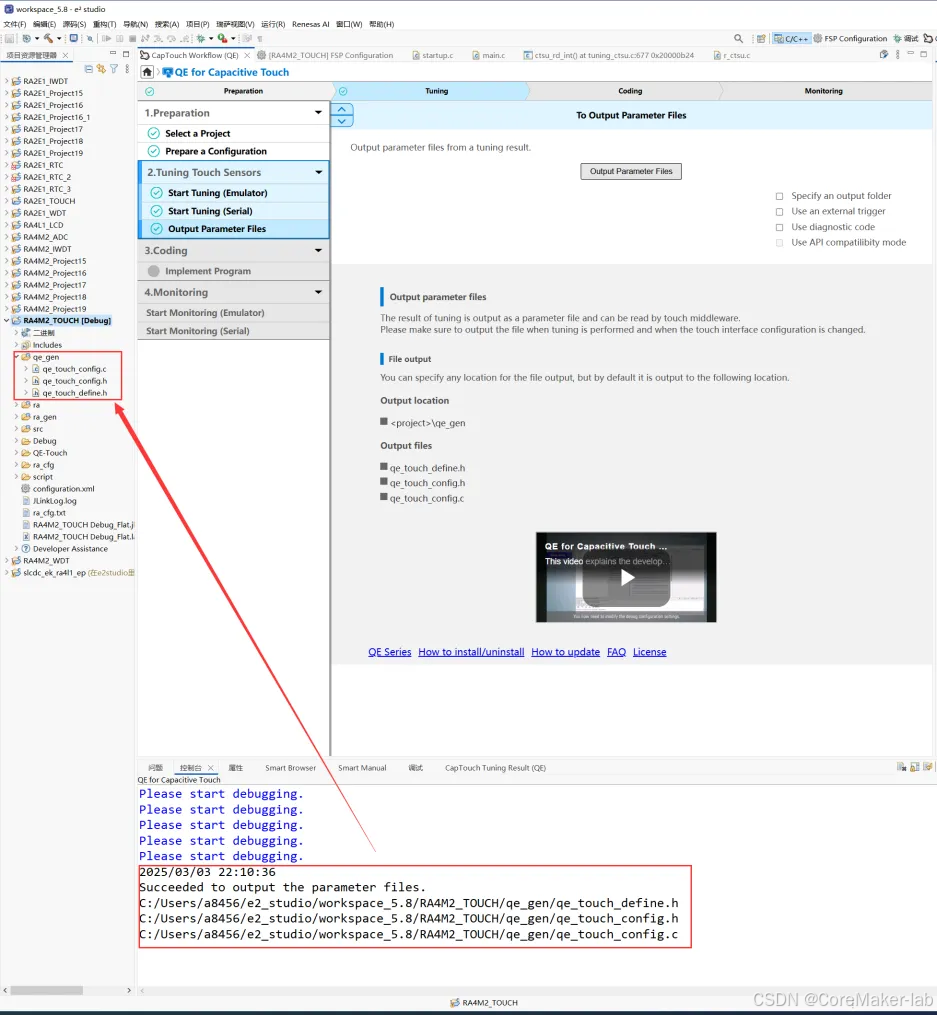937x1015 pixels.
Task: Click the scroll-down arrow beside Output header
Action: tap(342, 121)
